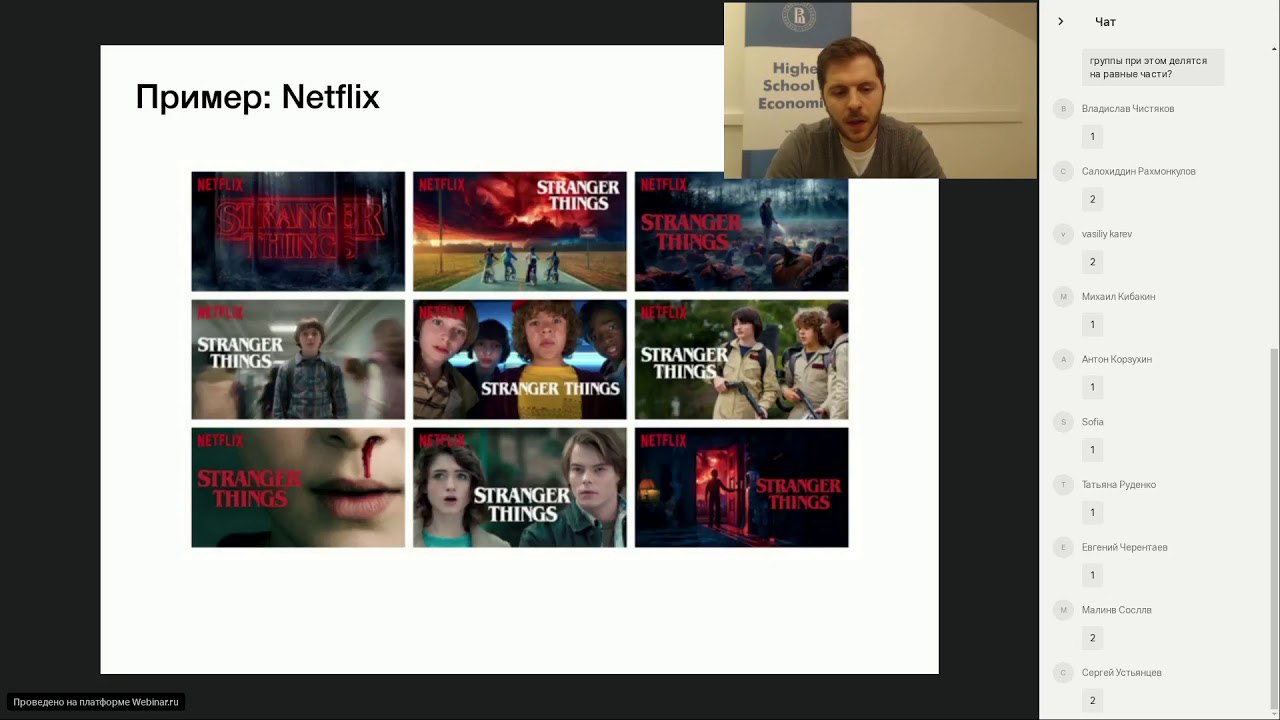Click the girl and boy Stranger Things thumbnail
1280x720 pixels.
pyautogui.click(x=520, y=487)
